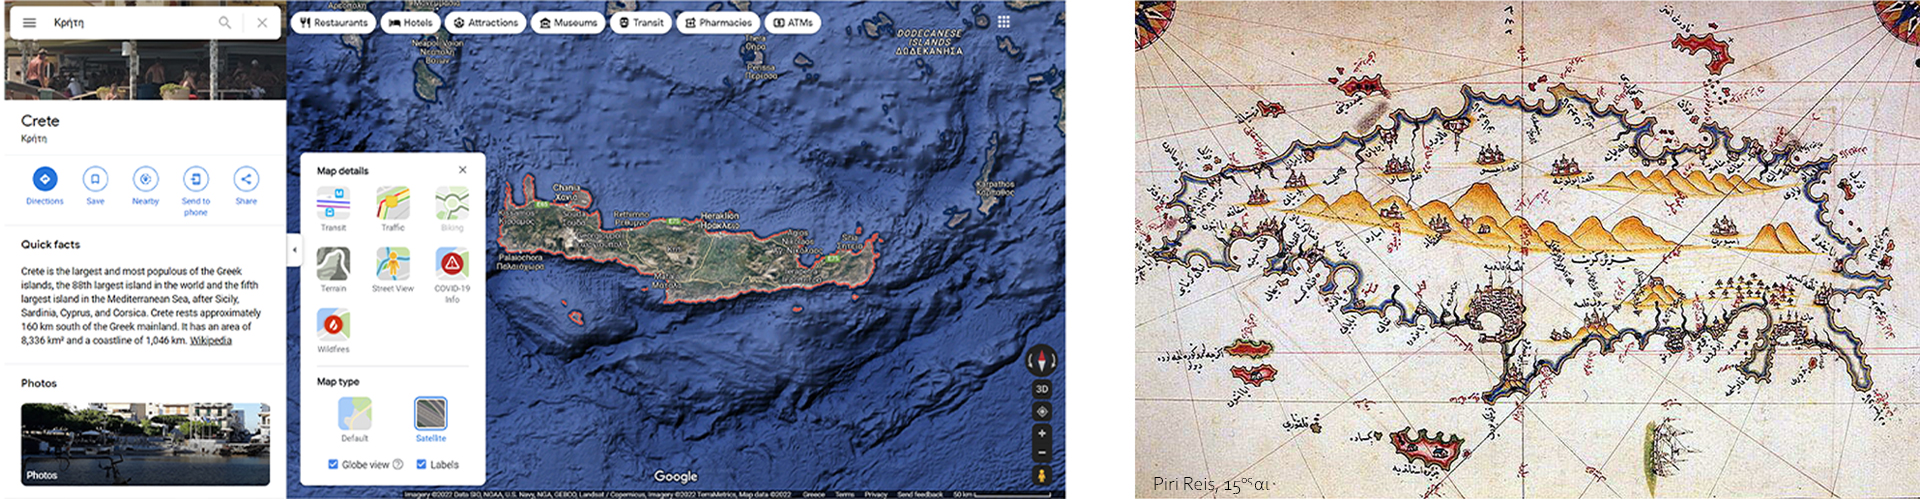The image size is (1920, 500).
Task: Open the Terms link
Action: (845, 494)
